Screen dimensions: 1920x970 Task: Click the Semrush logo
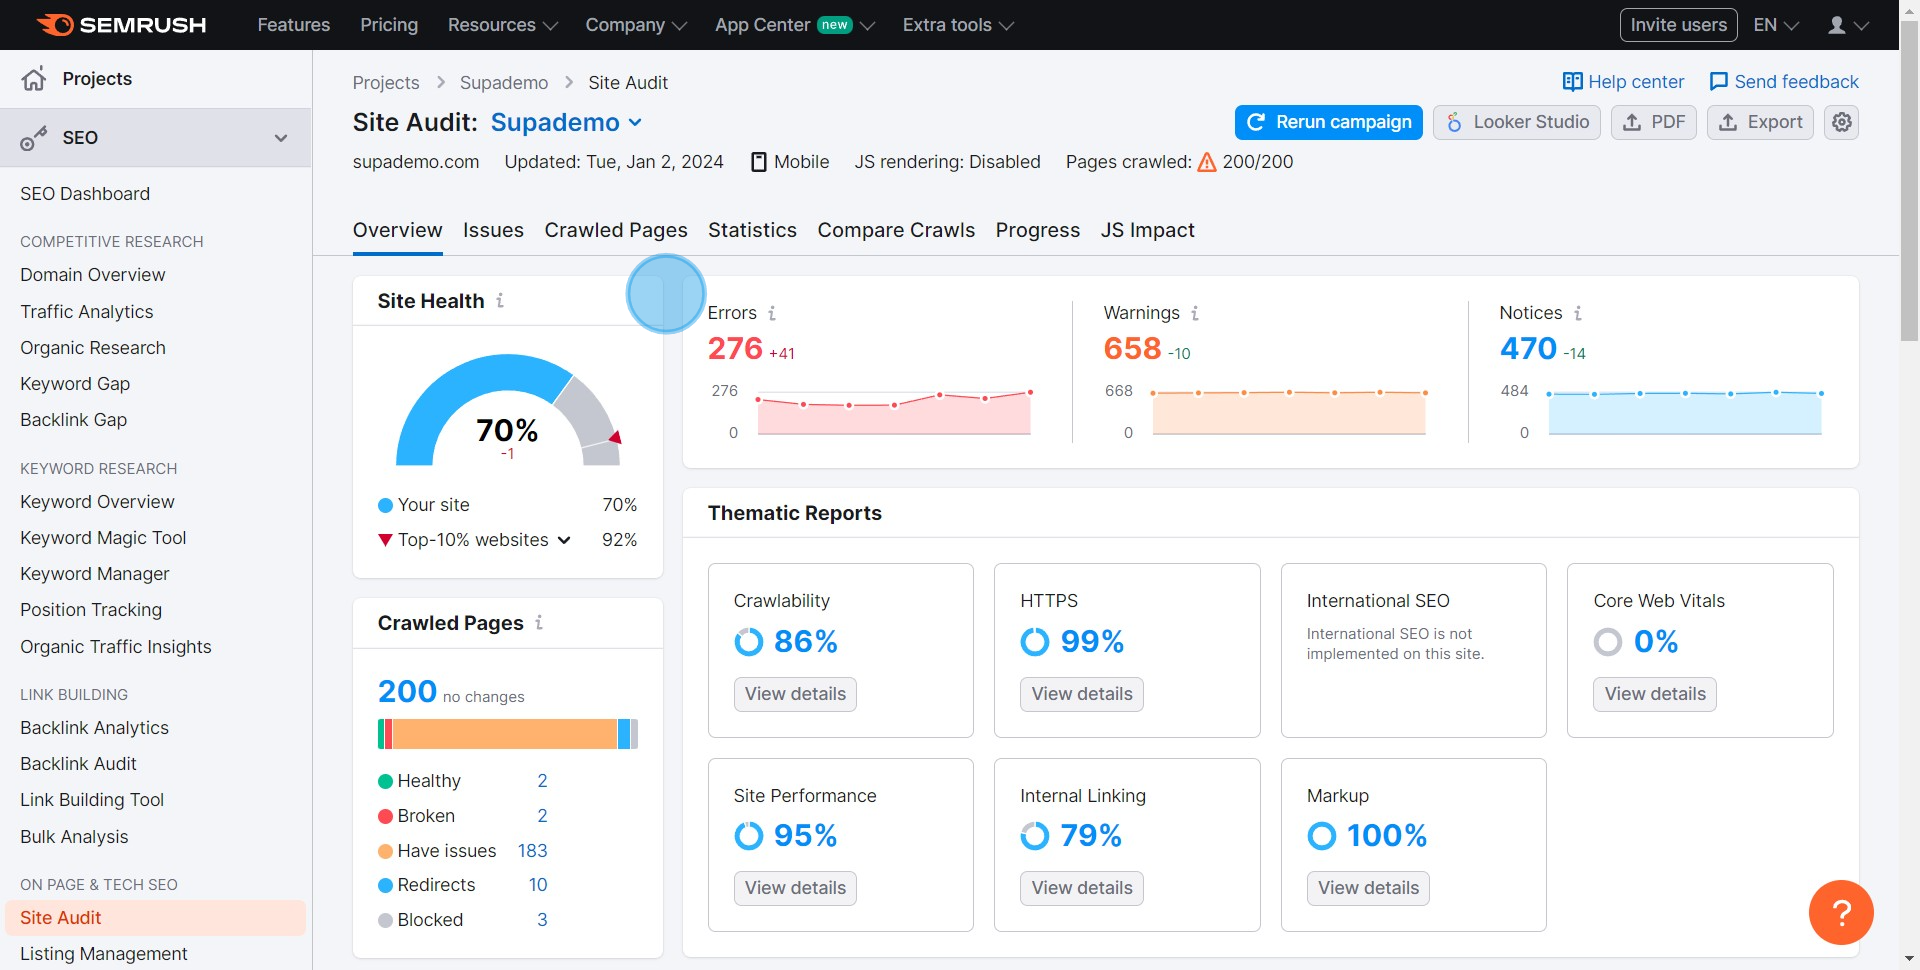click(x=121, y=25)
